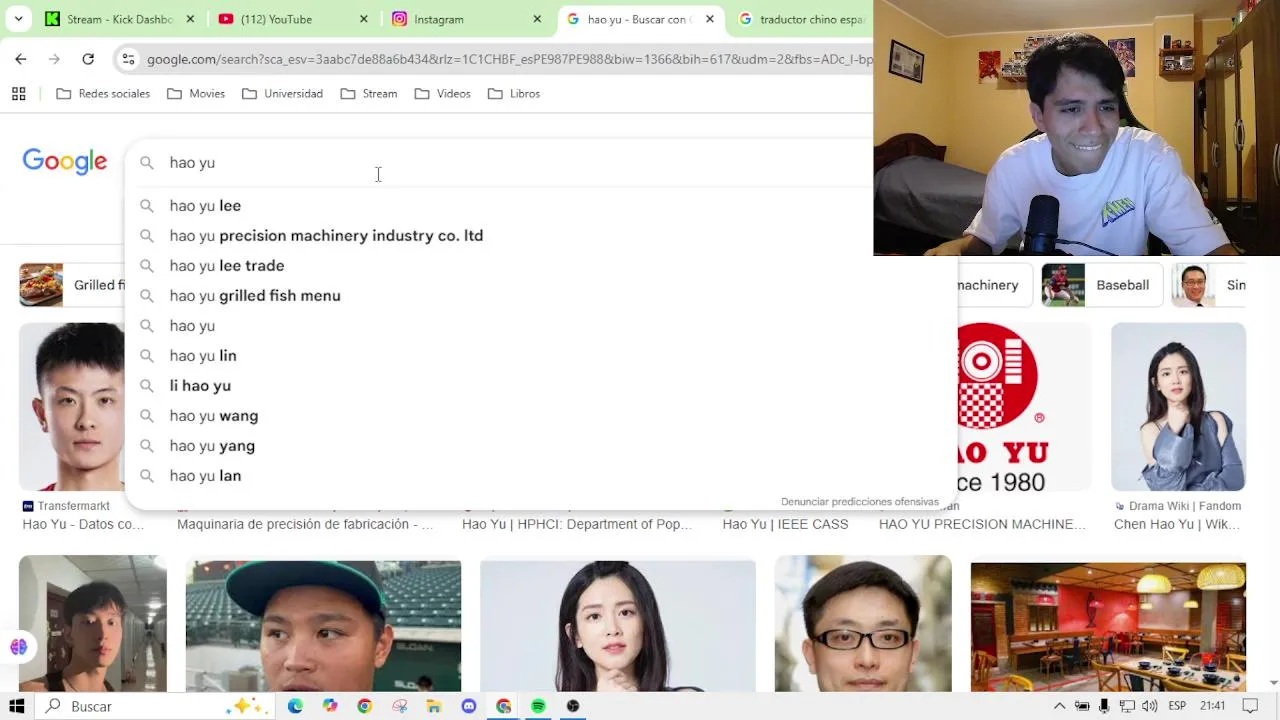
Task: Switch to the traductor chino español tab
Action: point(805,19)
